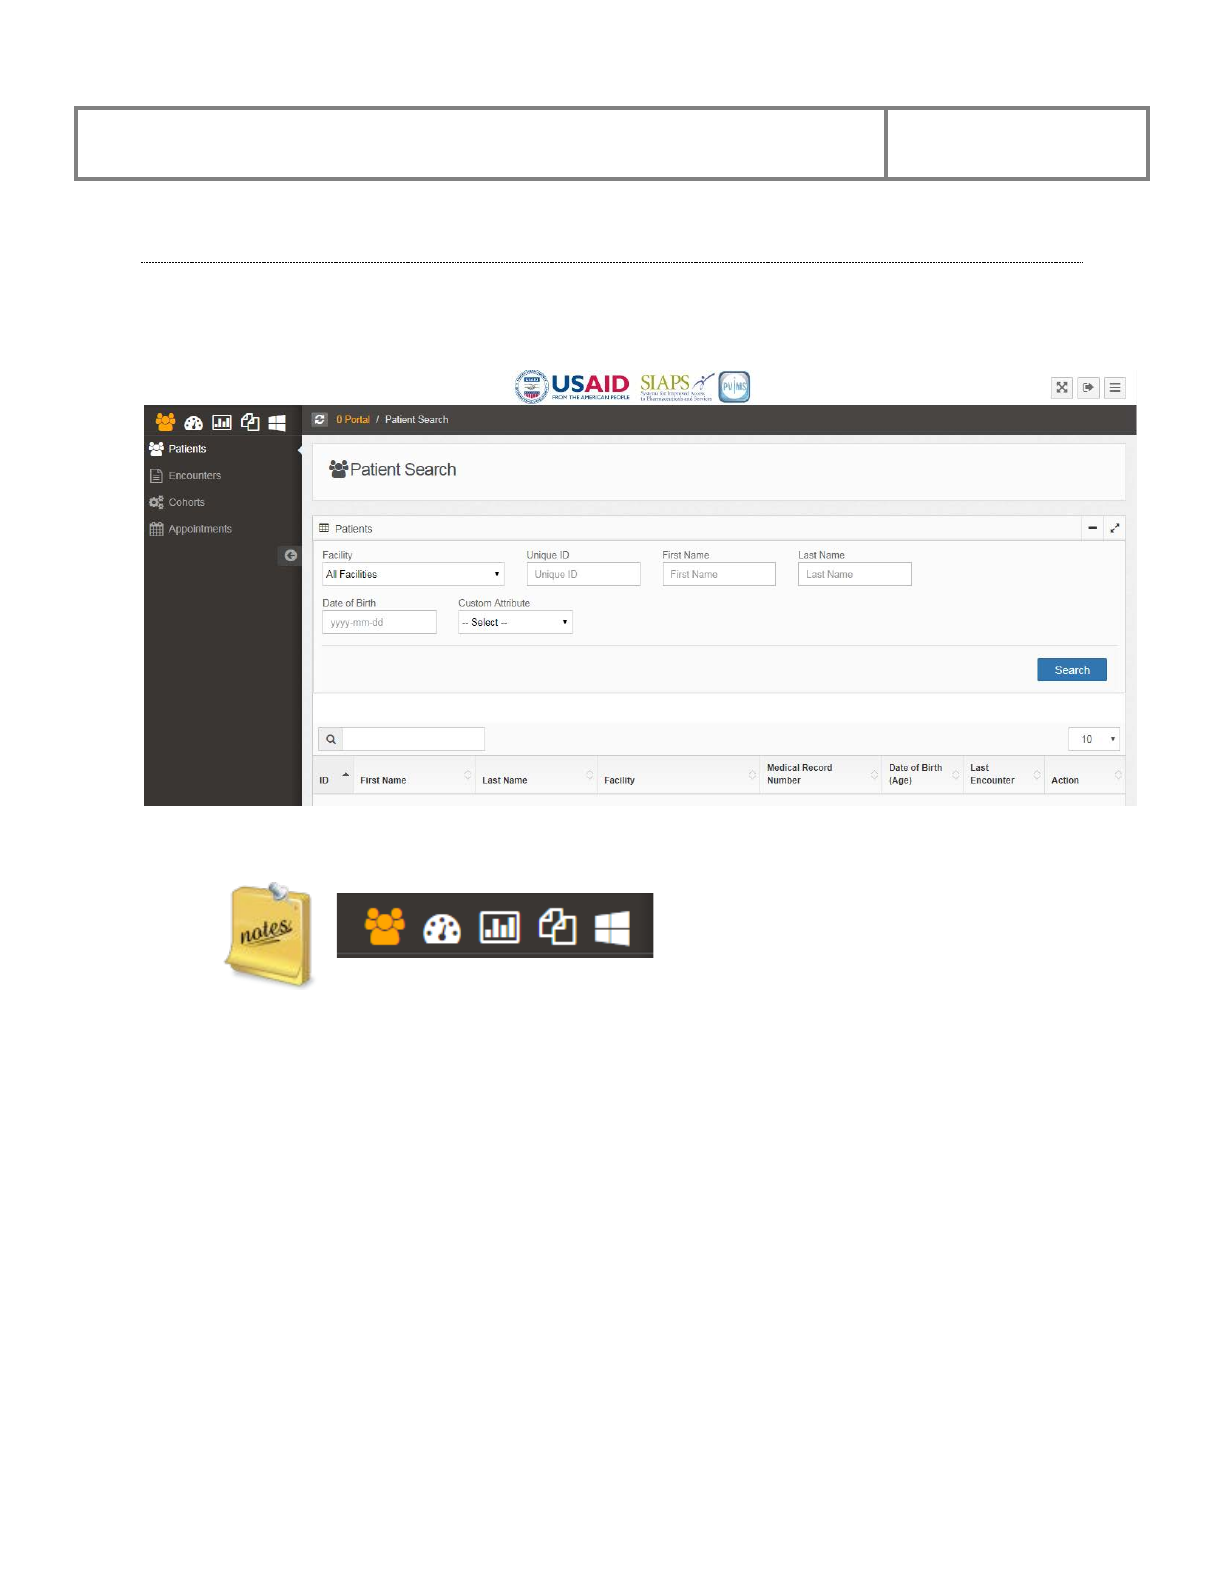Open the small bar chart reports icon in app header

[222, 423]
